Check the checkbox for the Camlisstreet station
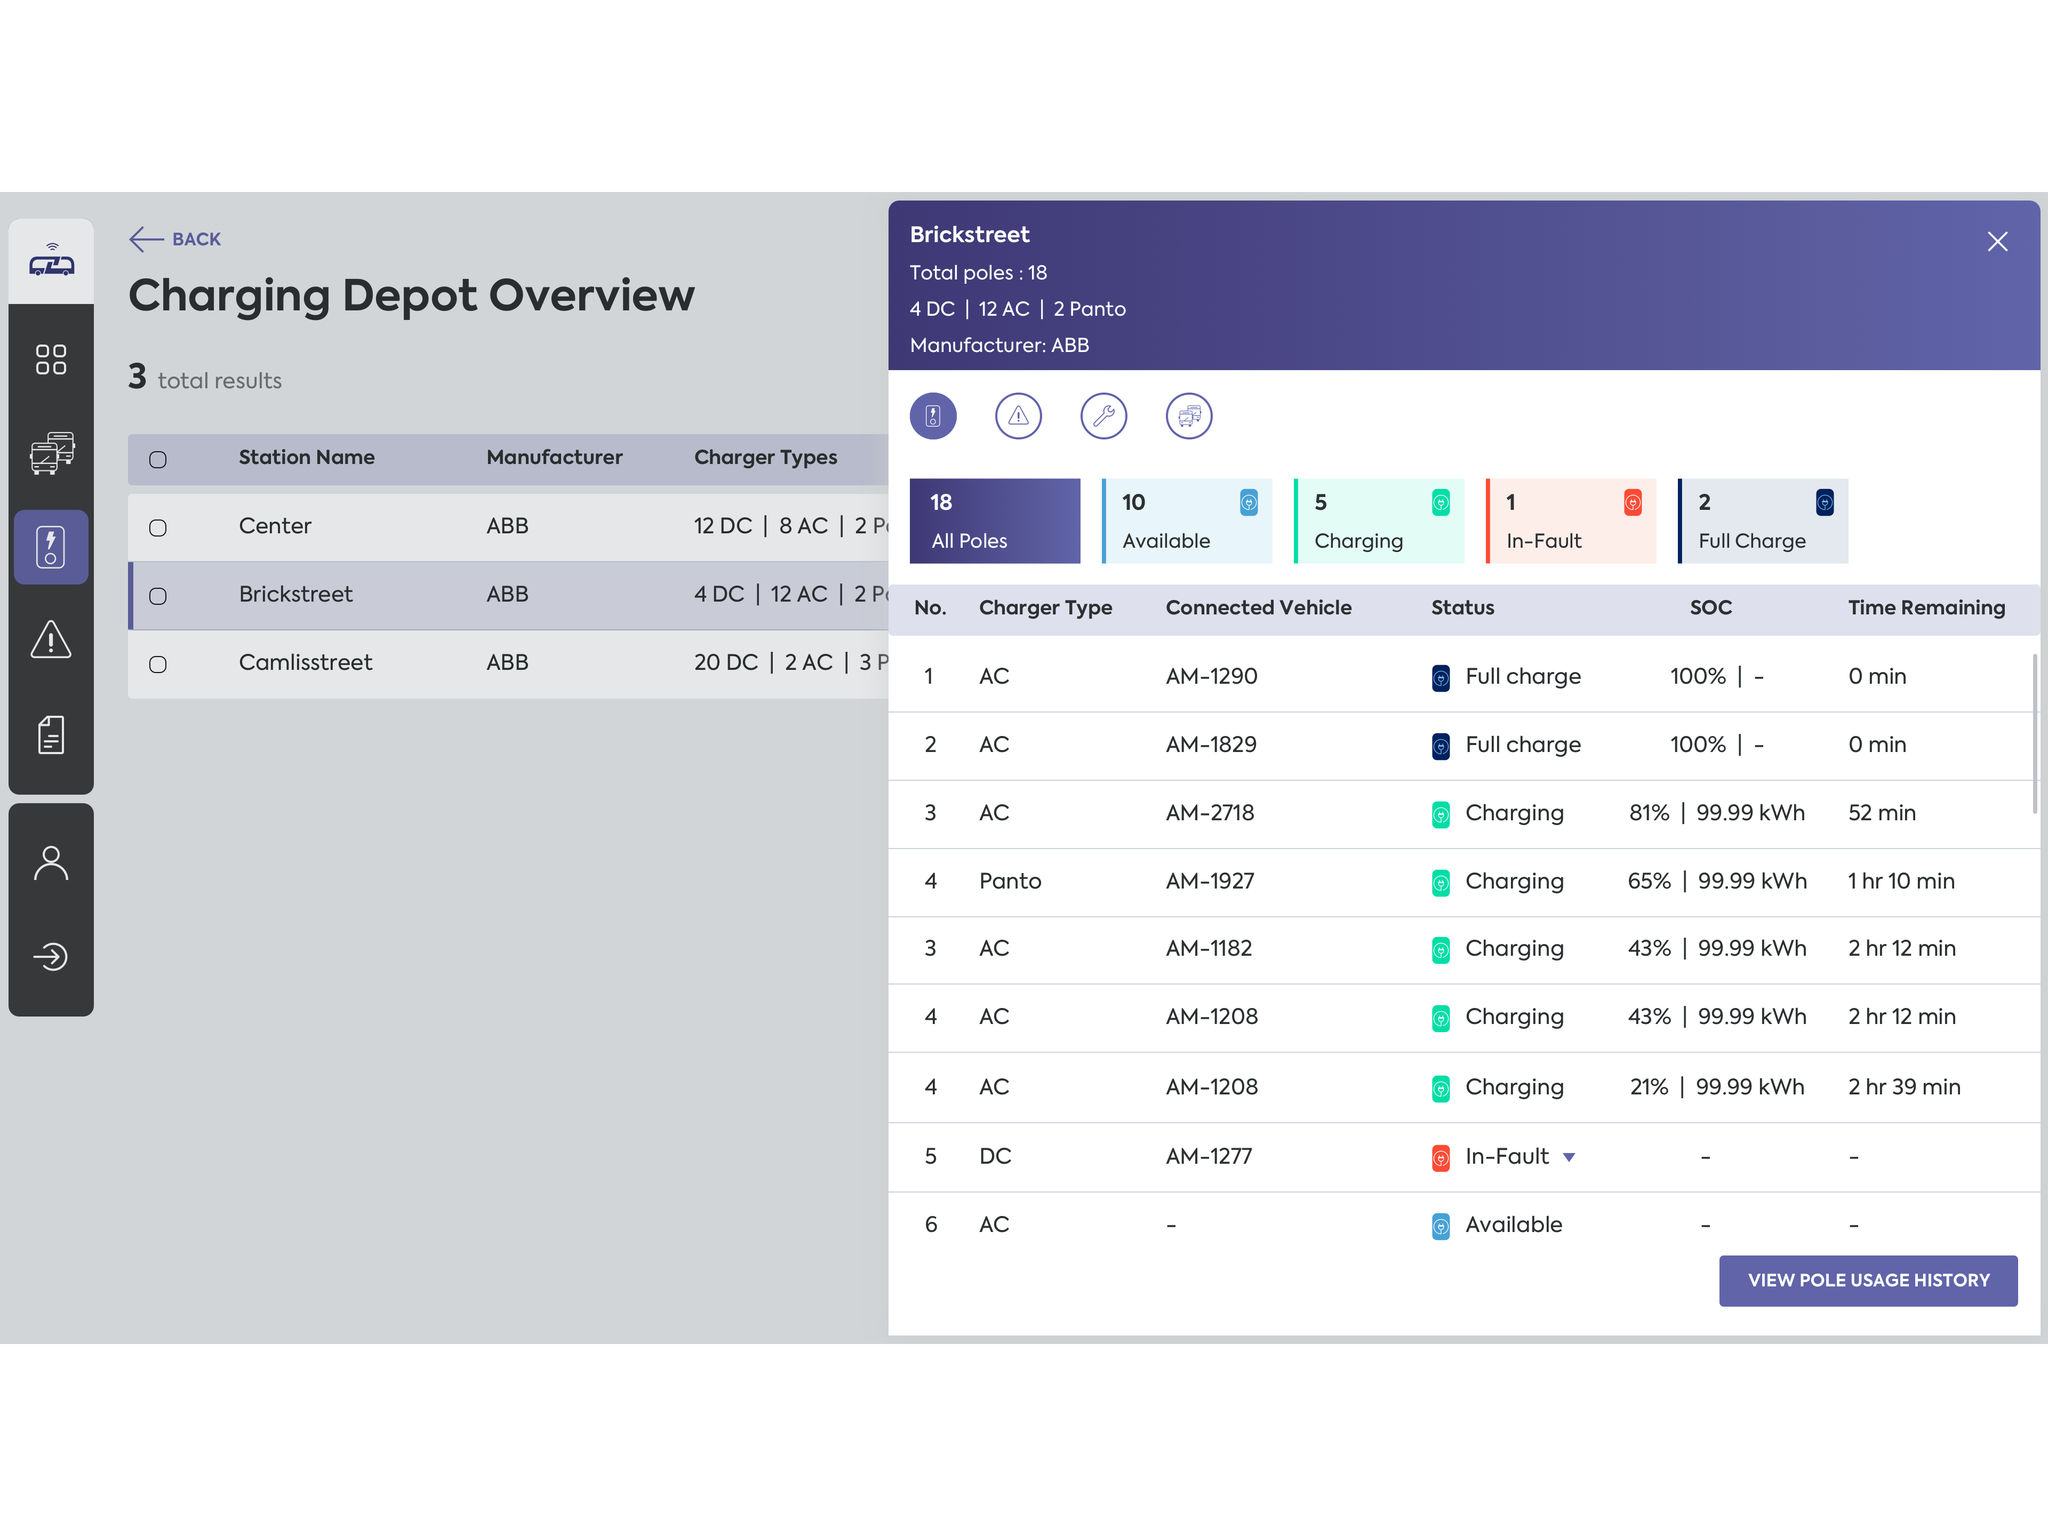The height and width of the screenshot is (1536, 2048). pos(157,664)
